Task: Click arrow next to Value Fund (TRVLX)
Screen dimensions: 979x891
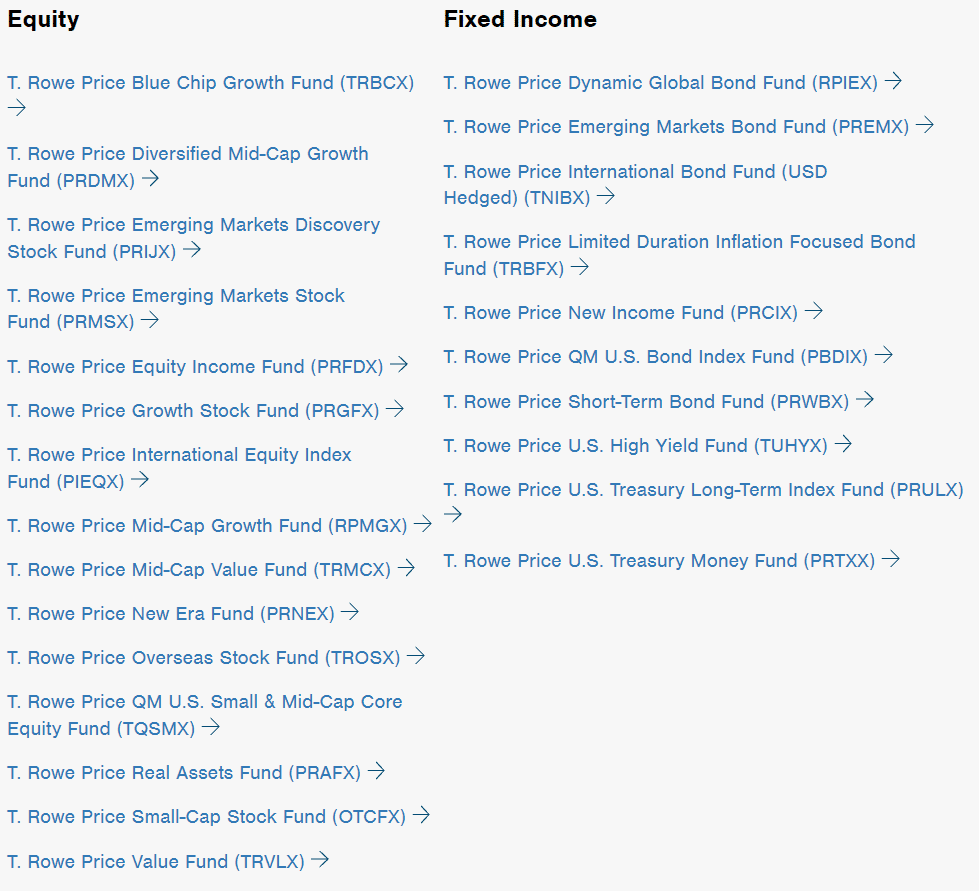Action: coord(320,859)
